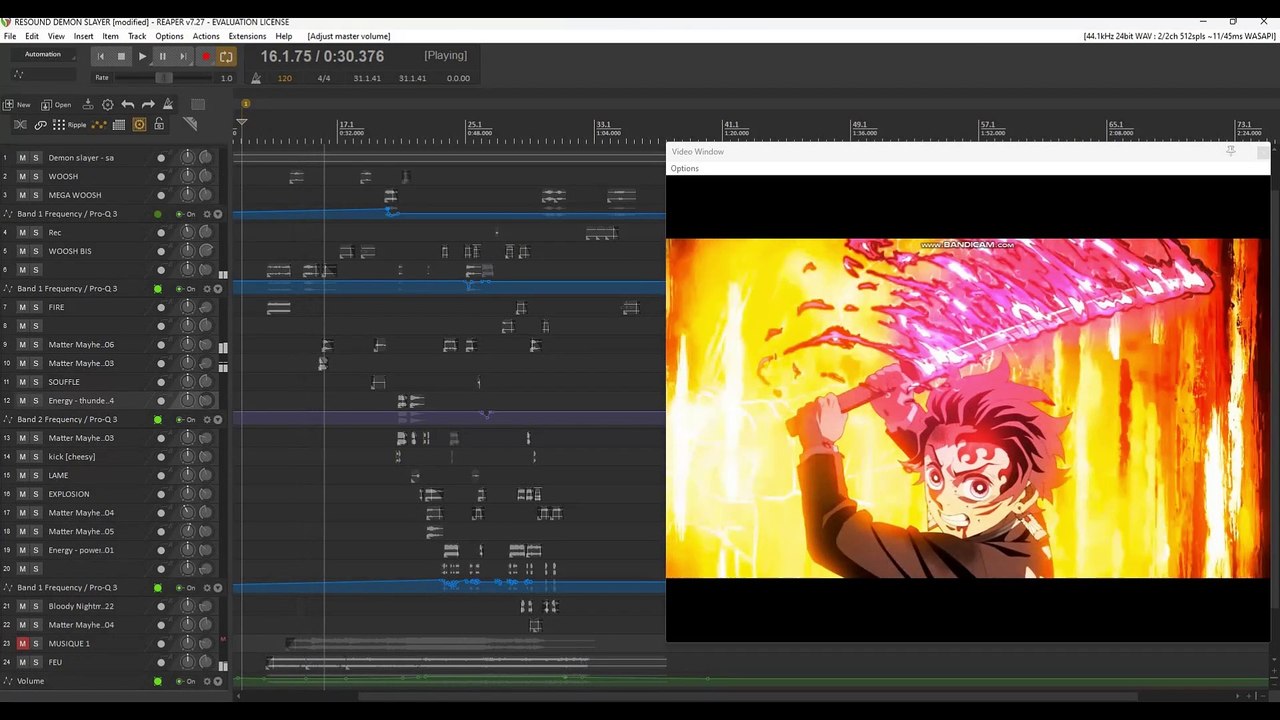
Task: Toggle the snap toolbar icon
Action: [139, 125]
